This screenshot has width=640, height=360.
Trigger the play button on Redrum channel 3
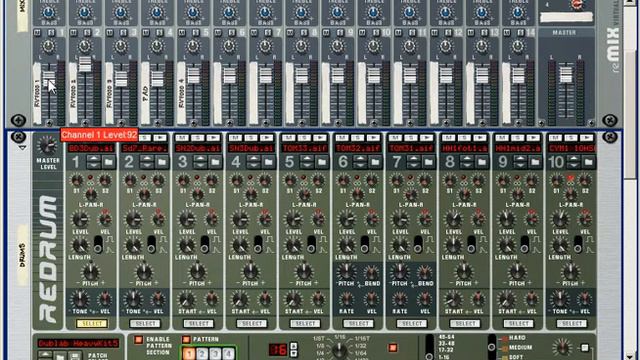(213, 138)
